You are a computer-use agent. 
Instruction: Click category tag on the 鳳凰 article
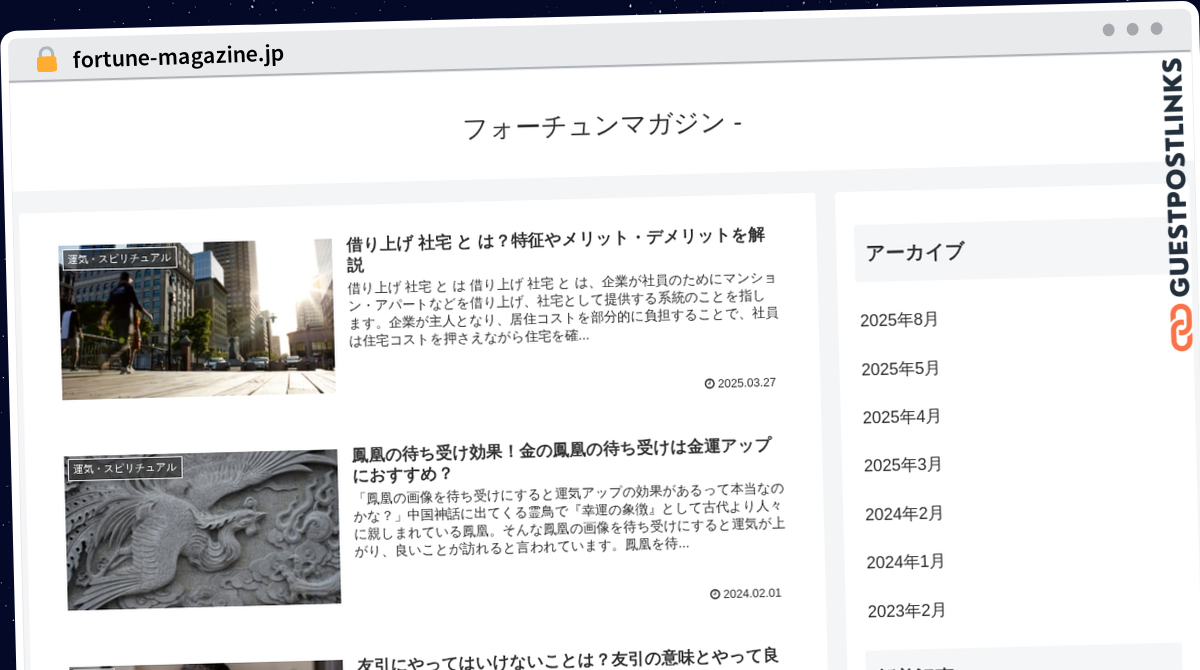tap(125, 468)
